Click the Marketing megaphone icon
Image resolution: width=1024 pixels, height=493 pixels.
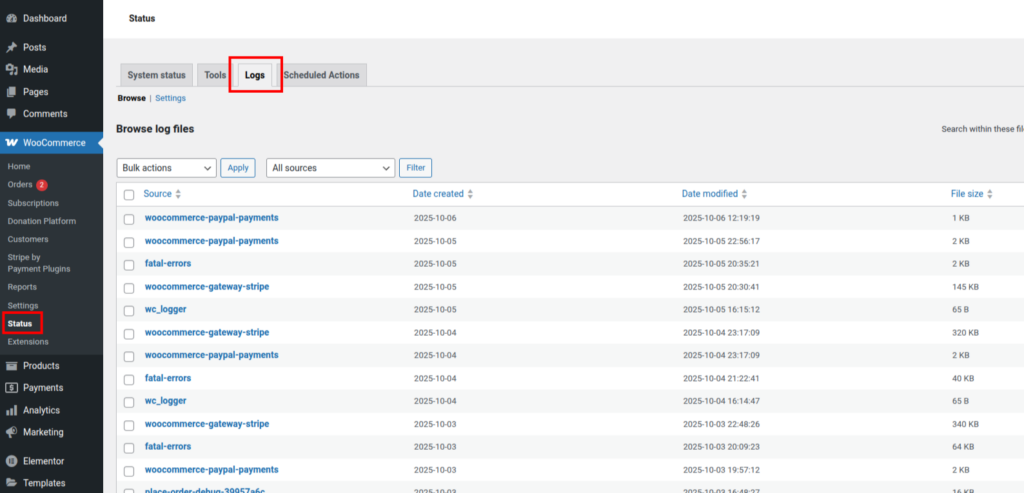[11, 432]
